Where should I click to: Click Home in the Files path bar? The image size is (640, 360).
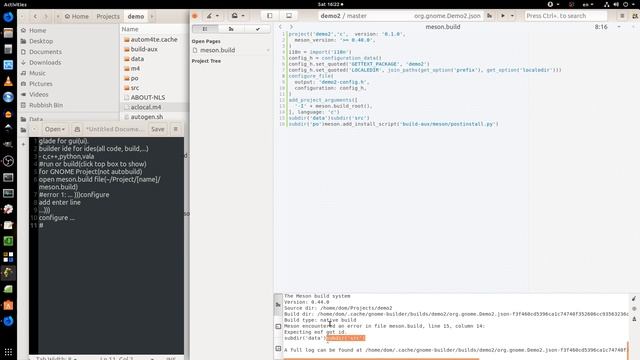coord(76,16)
